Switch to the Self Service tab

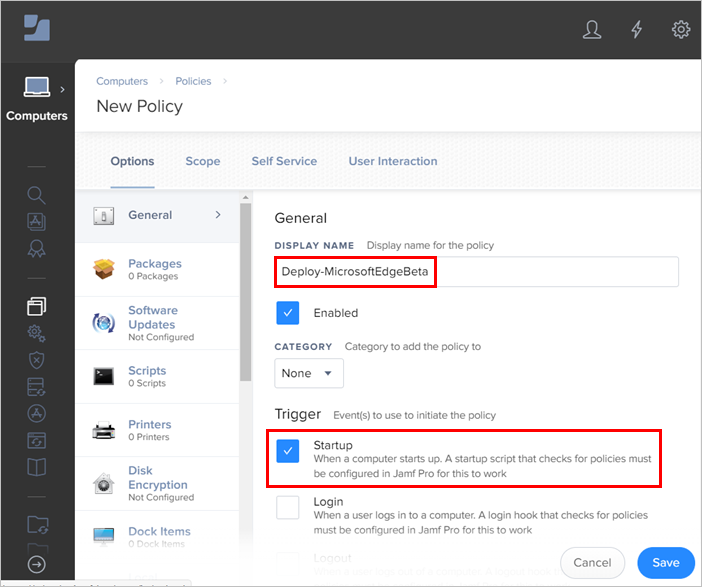click(284, 161)
